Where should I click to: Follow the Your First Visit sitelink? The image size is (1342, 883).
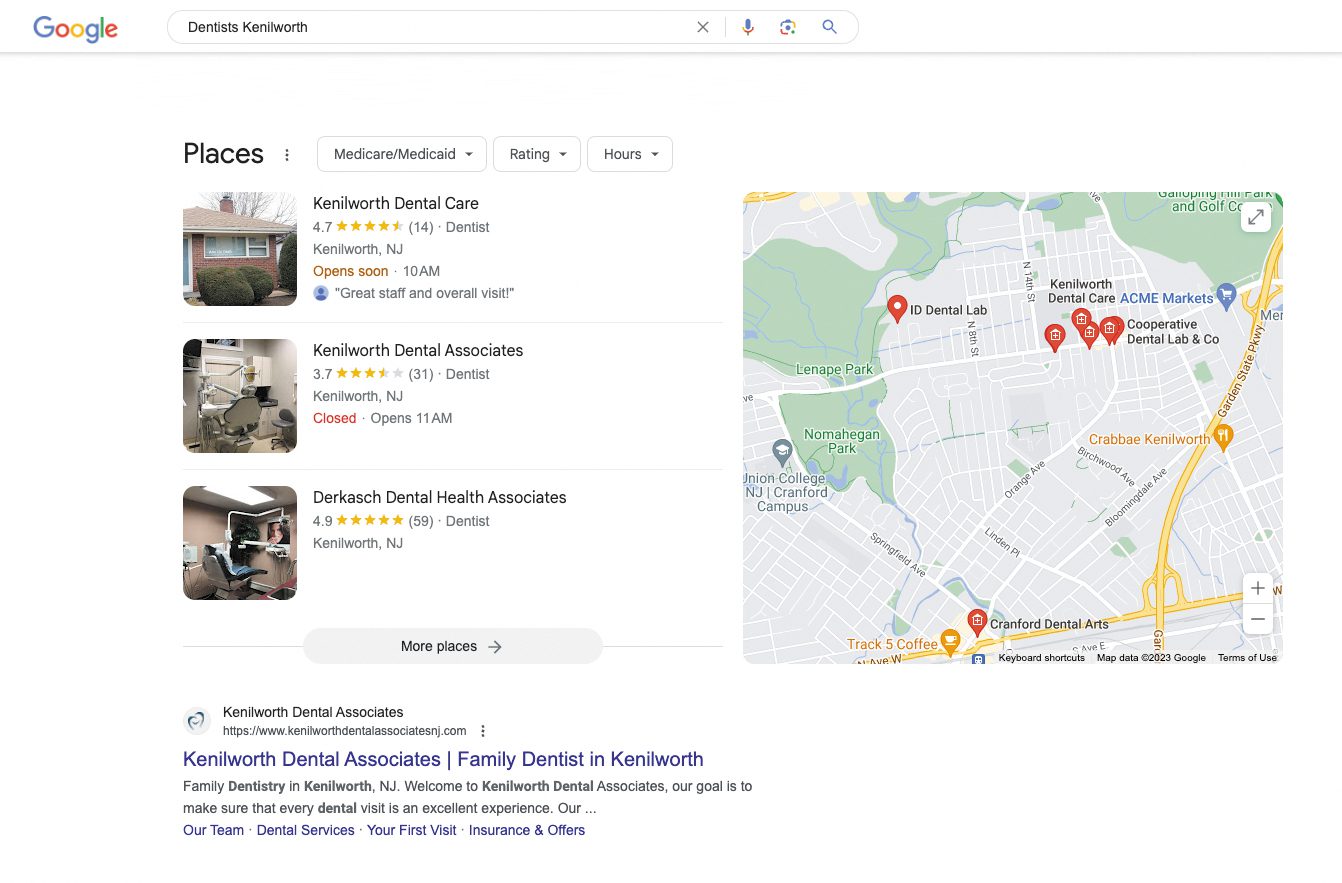411,830
